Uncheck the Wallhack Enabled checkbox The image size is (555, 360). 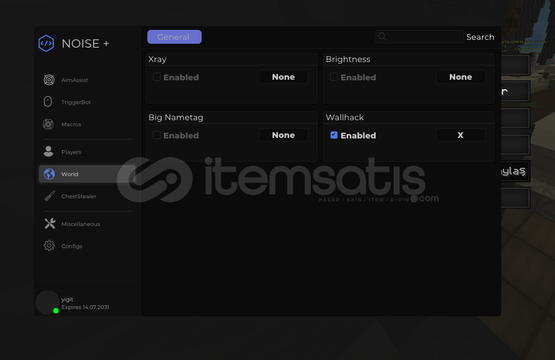(x=333, y=135)
